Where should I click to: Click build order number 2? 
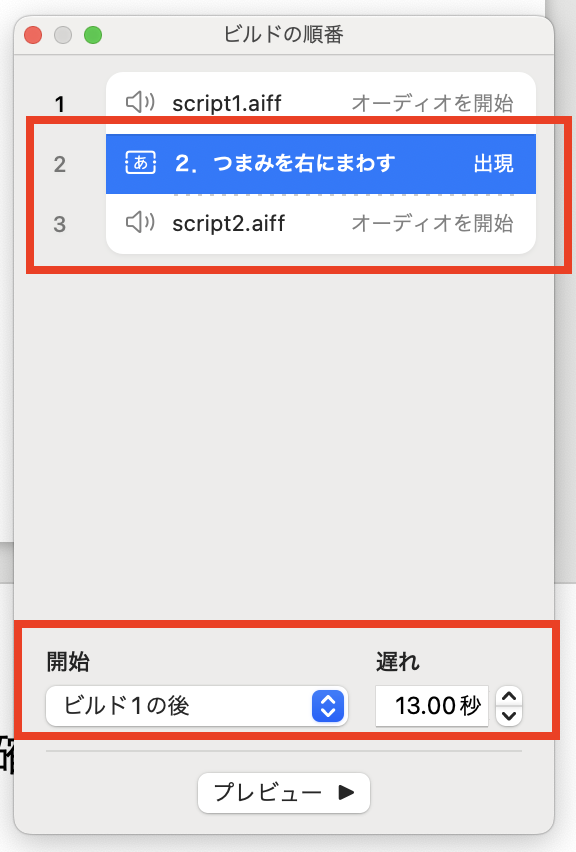point(60,164)
